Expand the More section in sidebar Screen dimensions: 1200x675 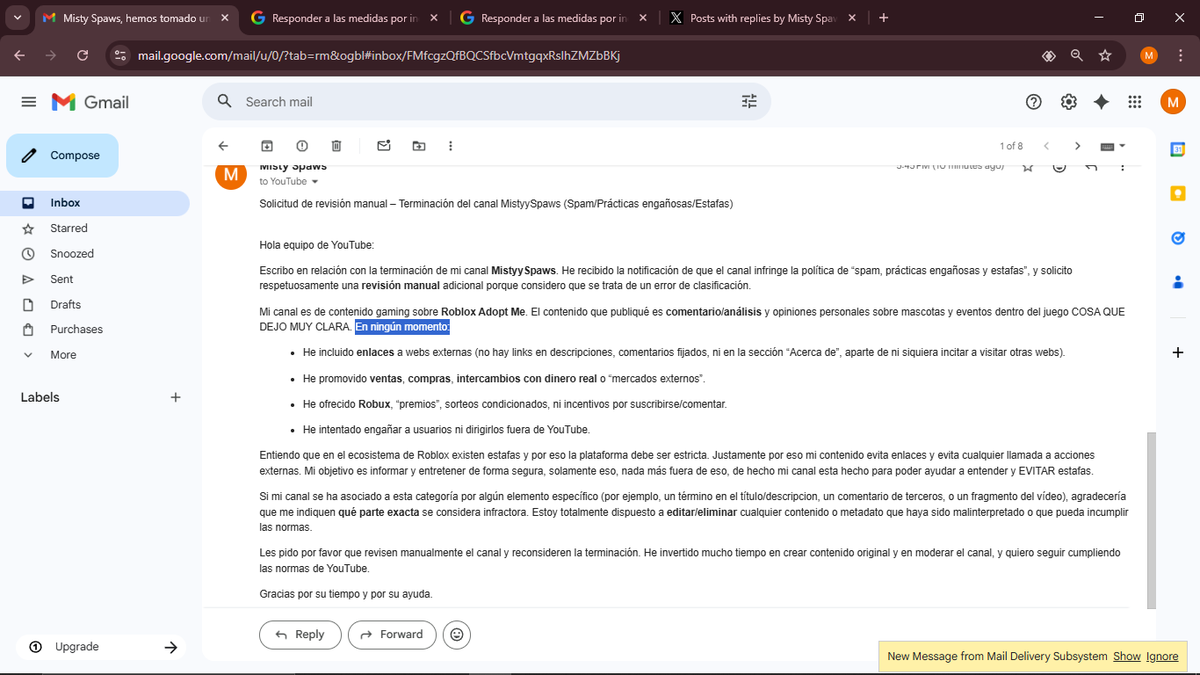63,355
